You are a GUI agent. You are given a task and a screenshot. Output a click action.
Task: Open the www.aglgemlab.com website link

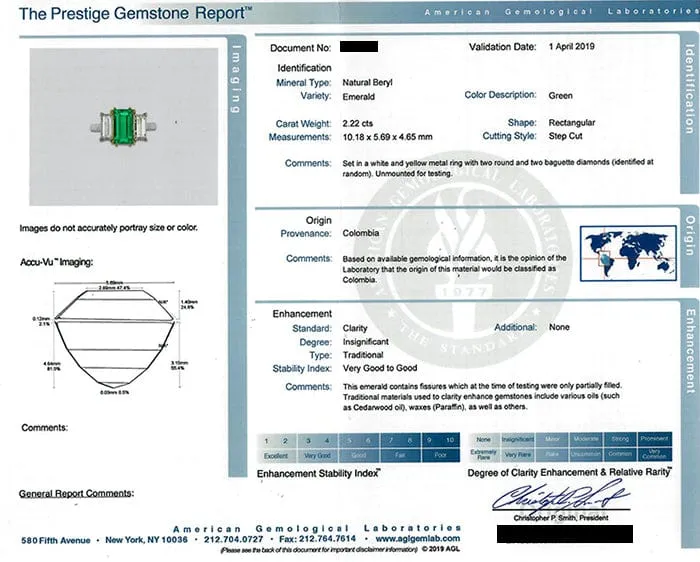(x=417, y=538)
